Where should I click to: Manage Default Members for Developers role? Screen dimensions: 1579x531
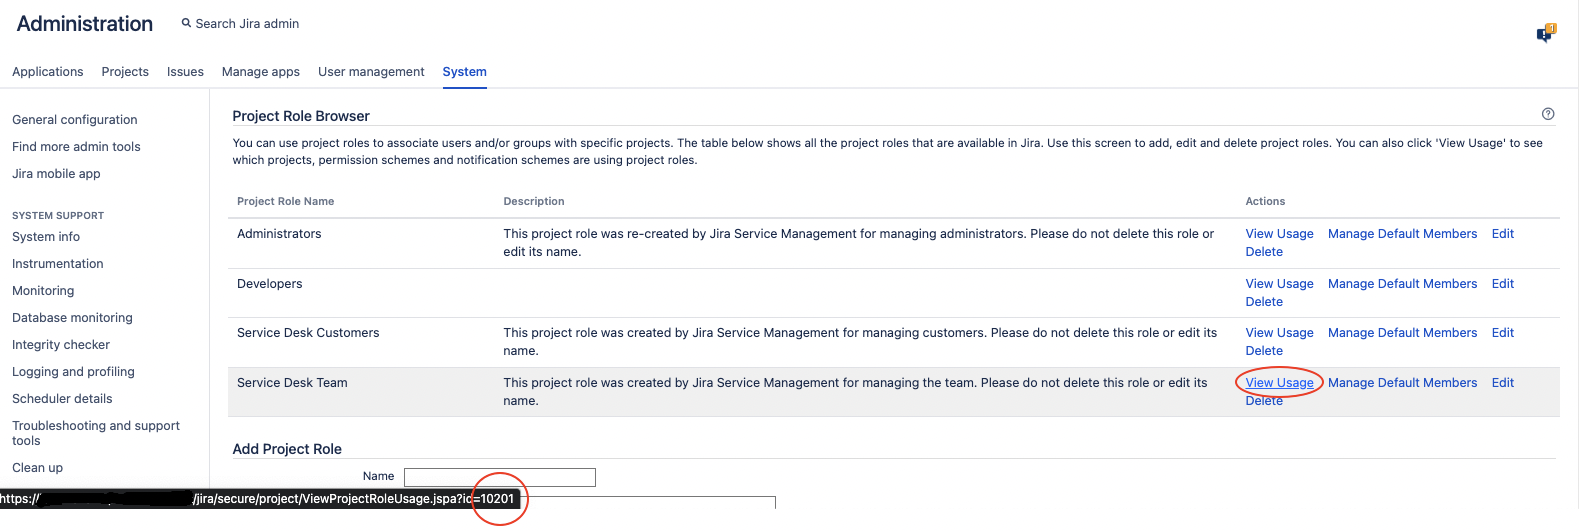(x=1402, y=284)
